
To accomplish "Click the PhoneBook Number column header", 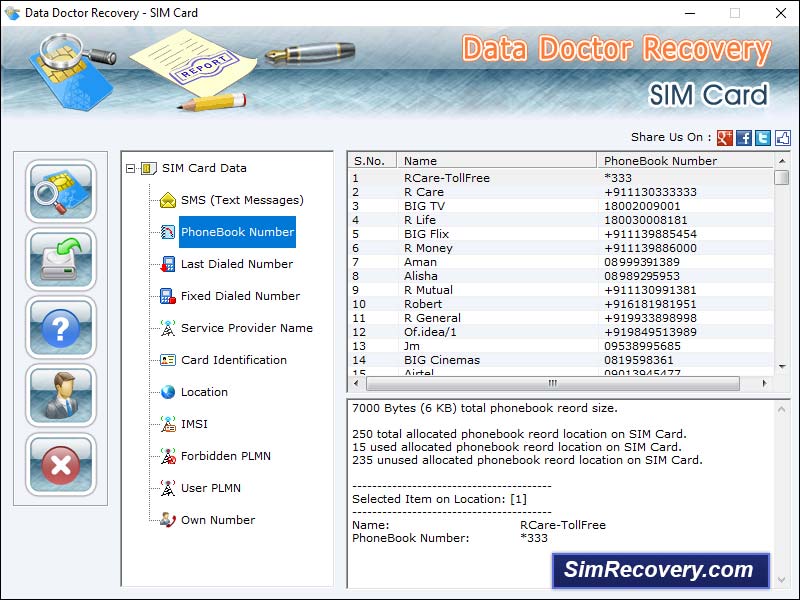I will pos(685,161).
